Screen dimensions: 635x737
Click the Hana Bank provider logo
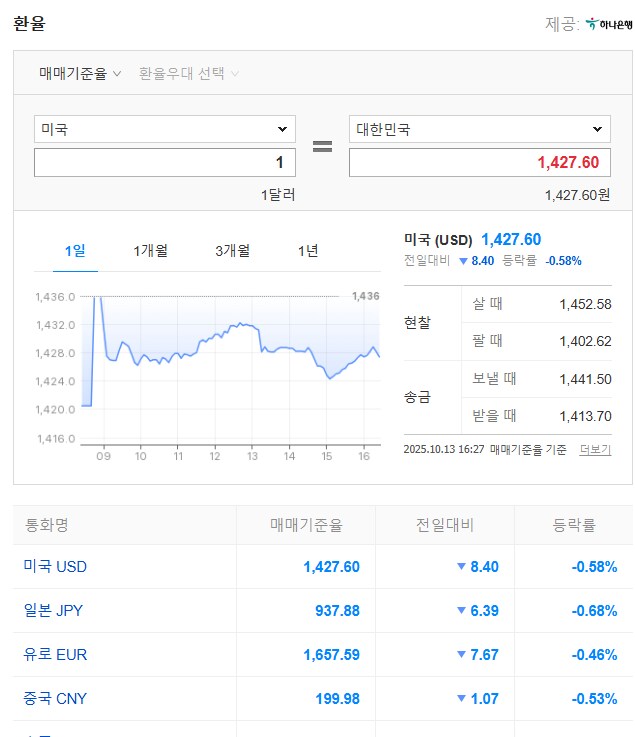point(609,24)
